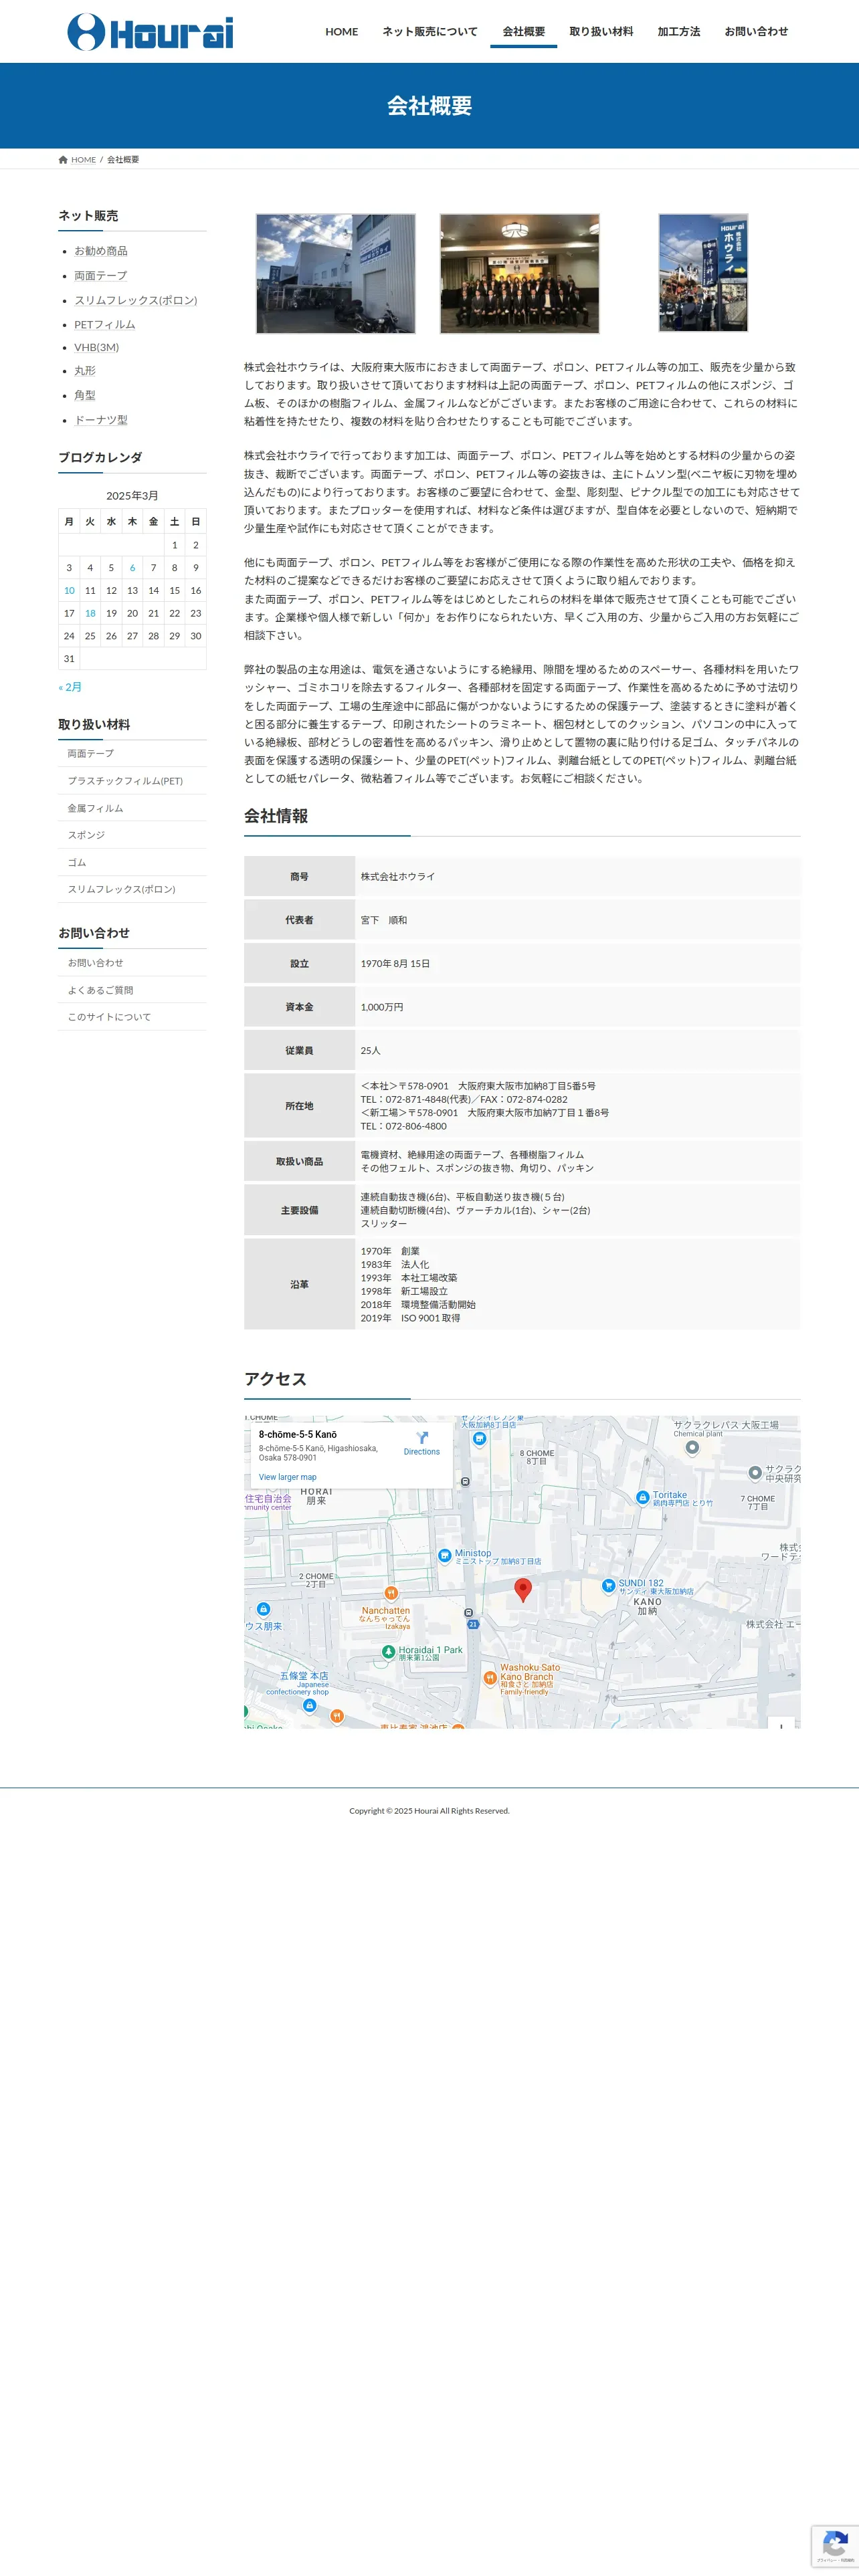Select calendar date 10
859x2576 pixels.
(x=69, y=591)
